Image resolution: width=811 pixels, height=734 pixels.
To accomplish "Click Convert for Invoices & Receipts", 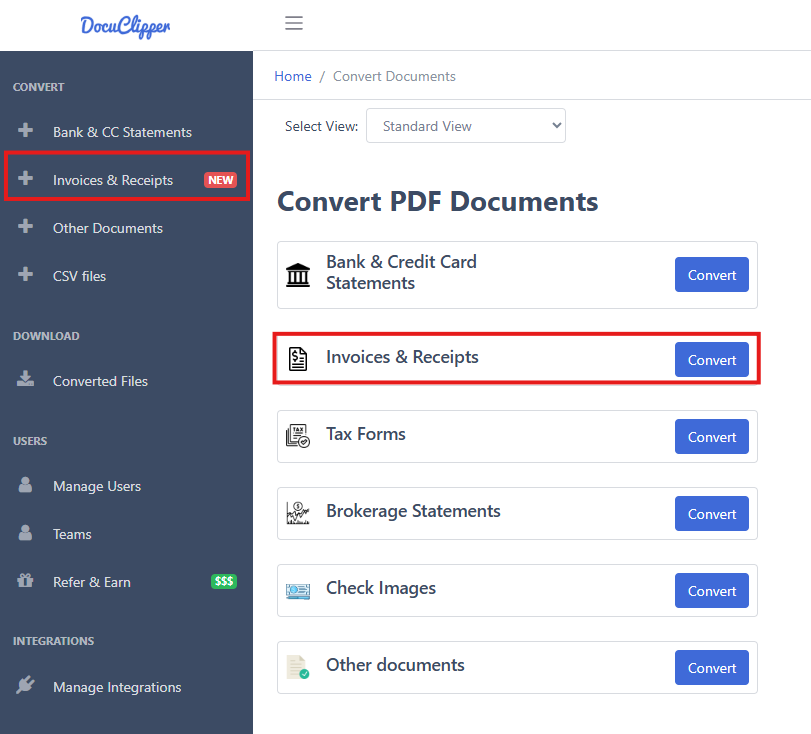I will click(x=712, y=359).
